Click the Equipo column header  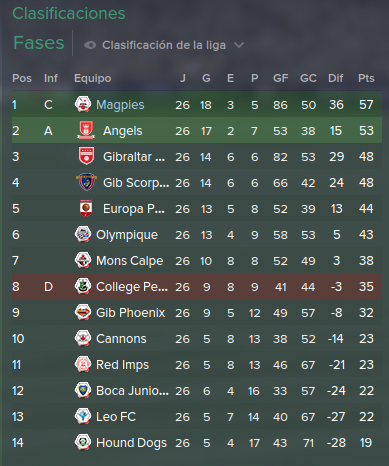(93, 78)
